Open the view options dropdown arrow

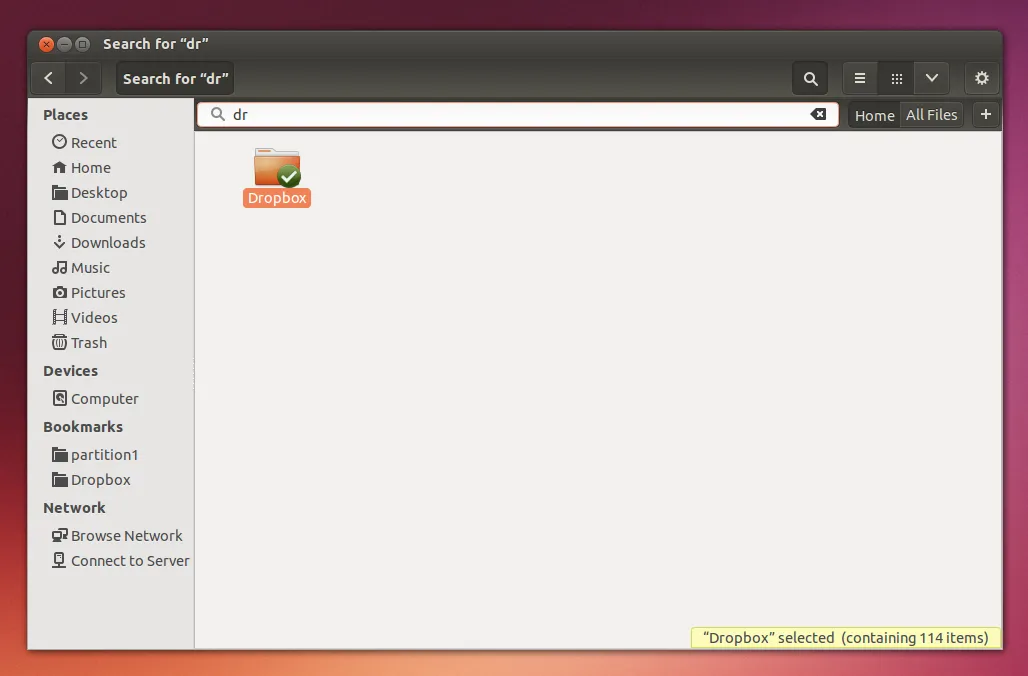tap(931, 78)
